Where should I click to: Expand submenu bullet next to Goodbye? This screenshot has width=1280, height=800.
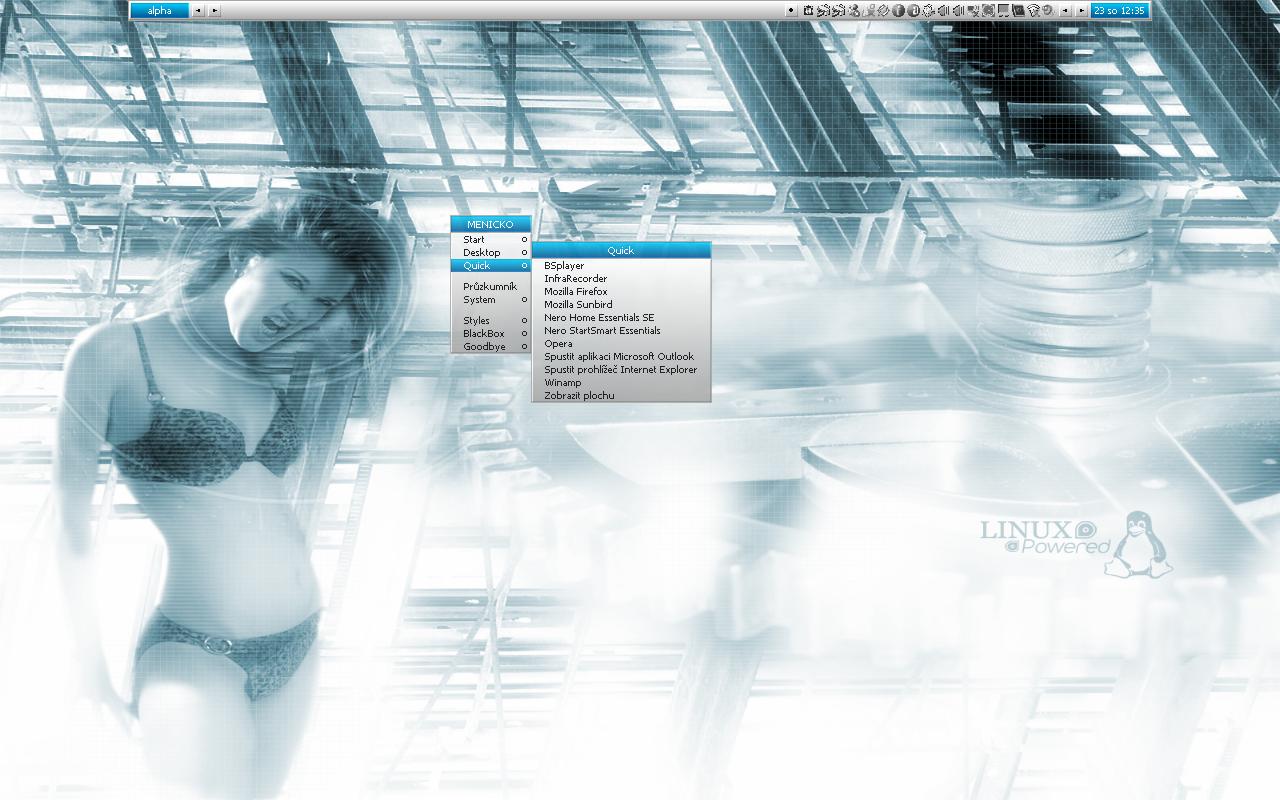click(524, 347)
